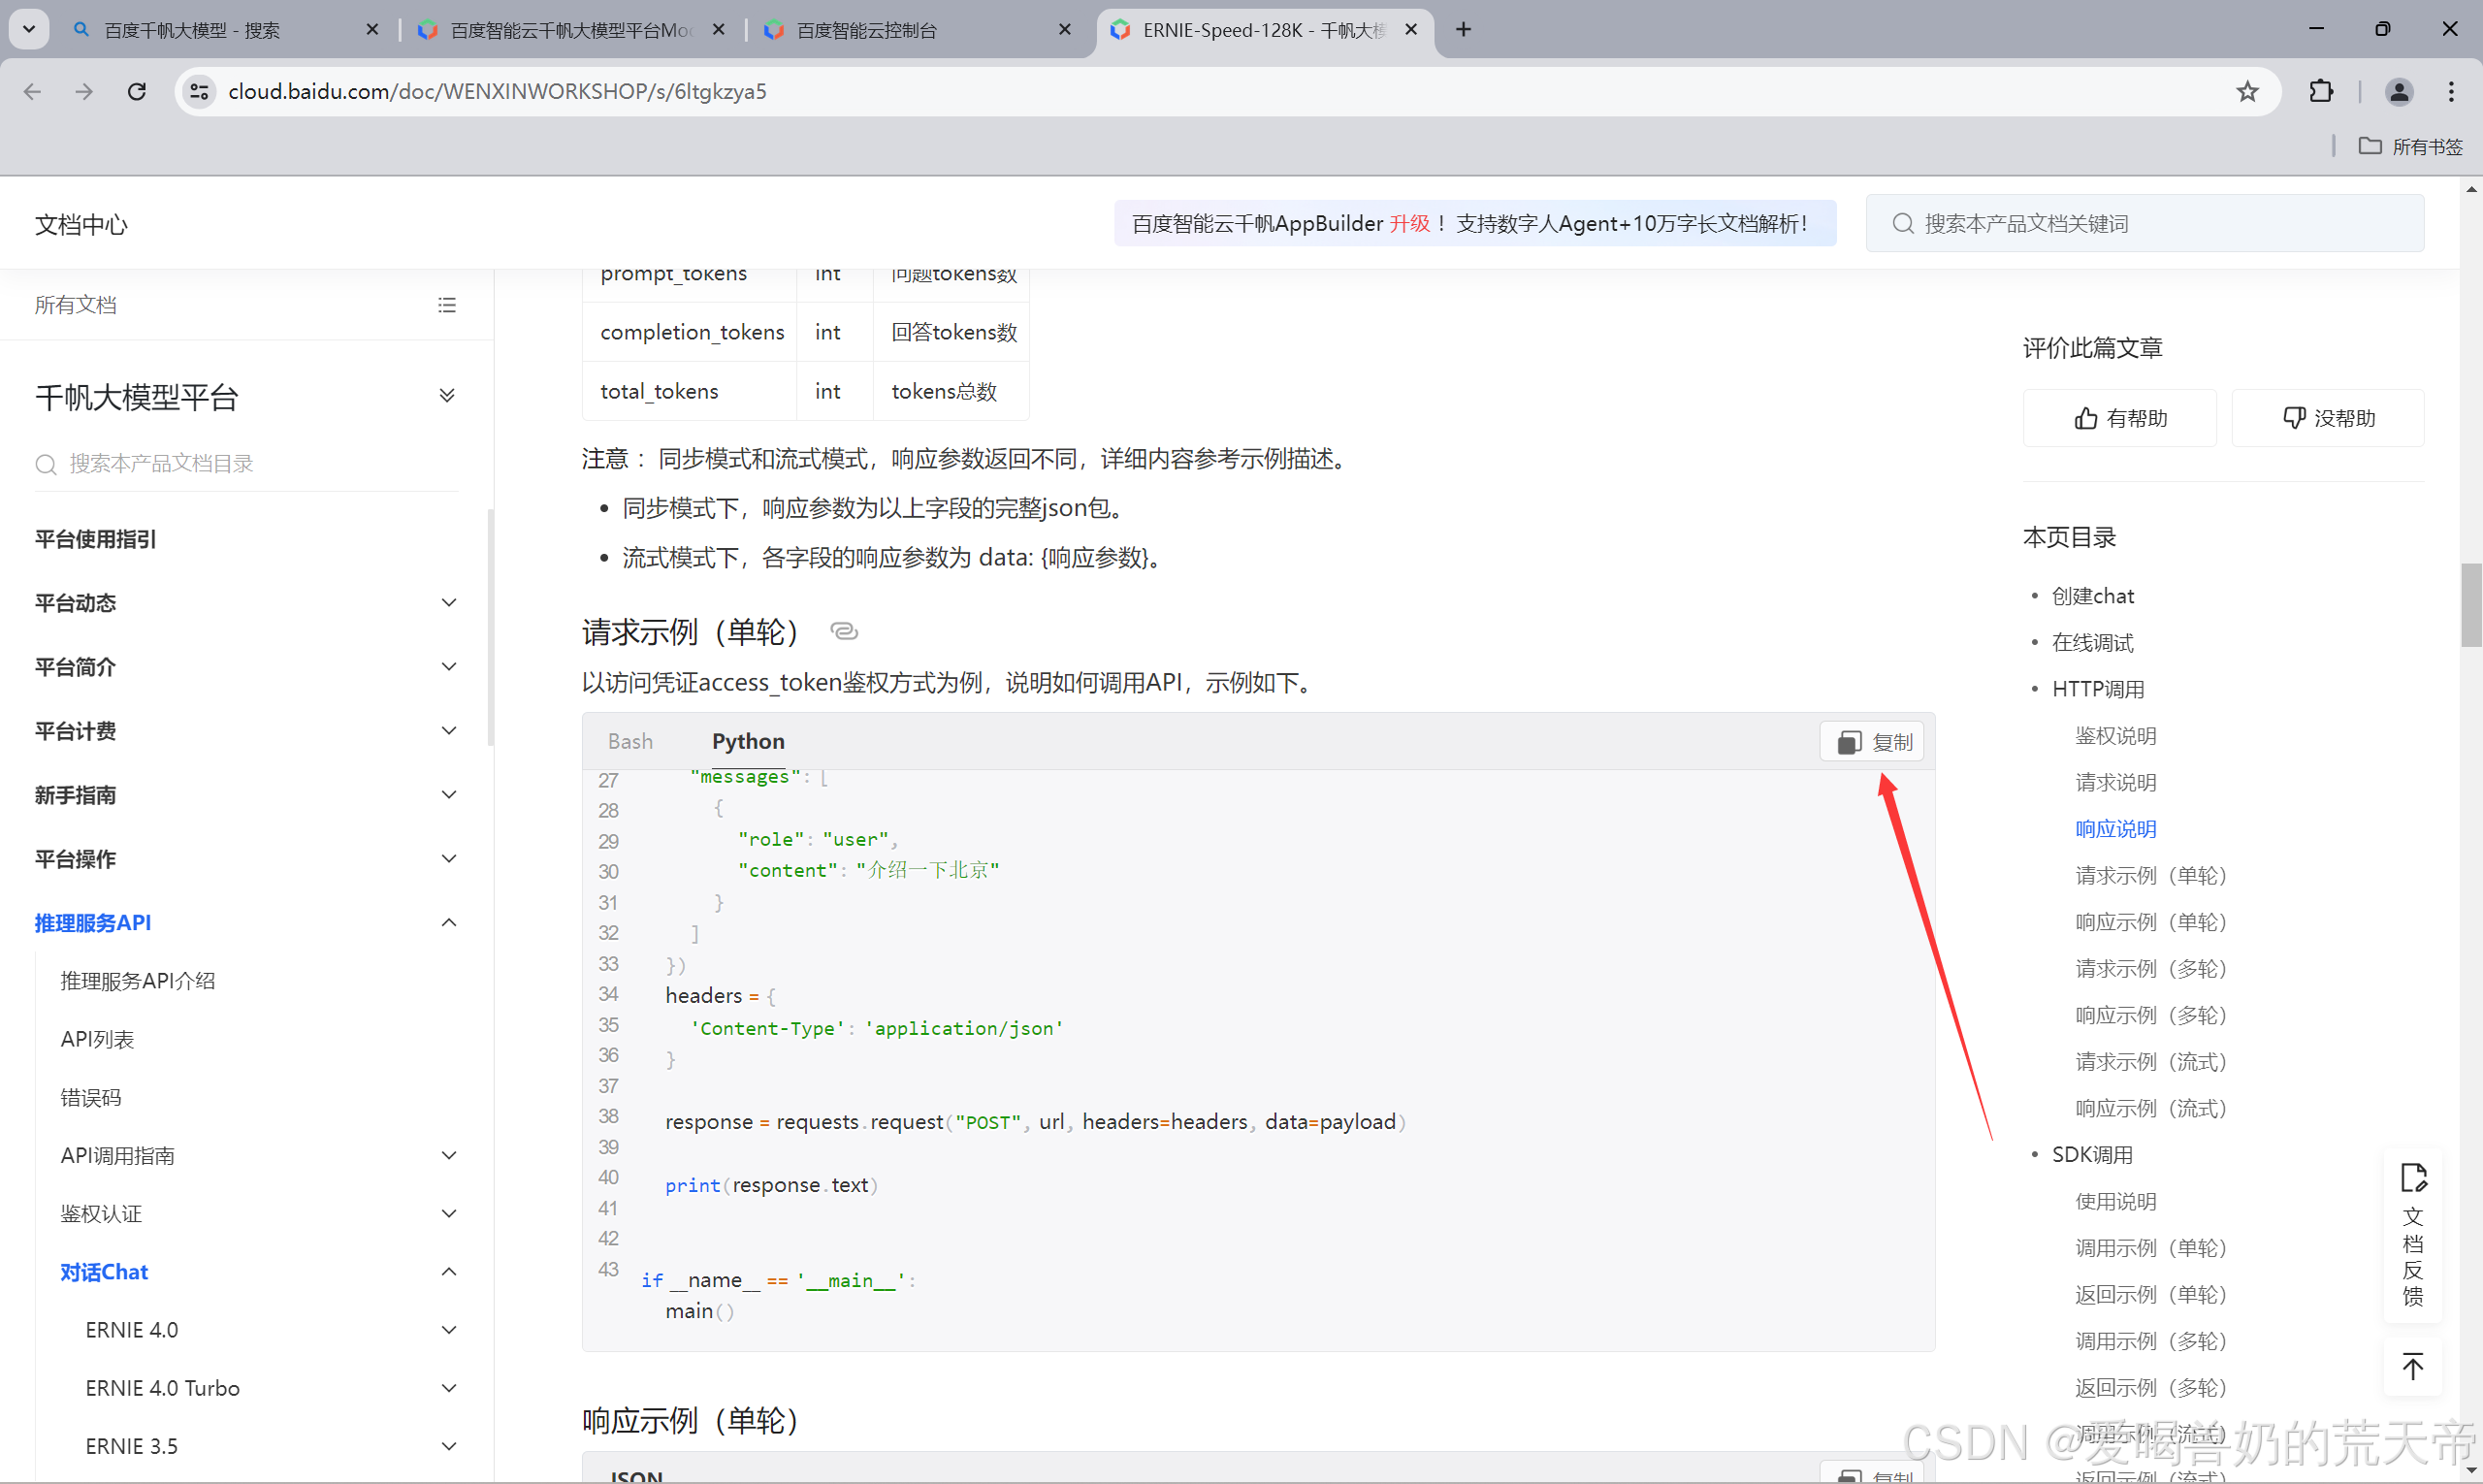Jump to 响应说明 in page contents
The height and width of the screenshot is (1484, 2483).
(2115, 829)
